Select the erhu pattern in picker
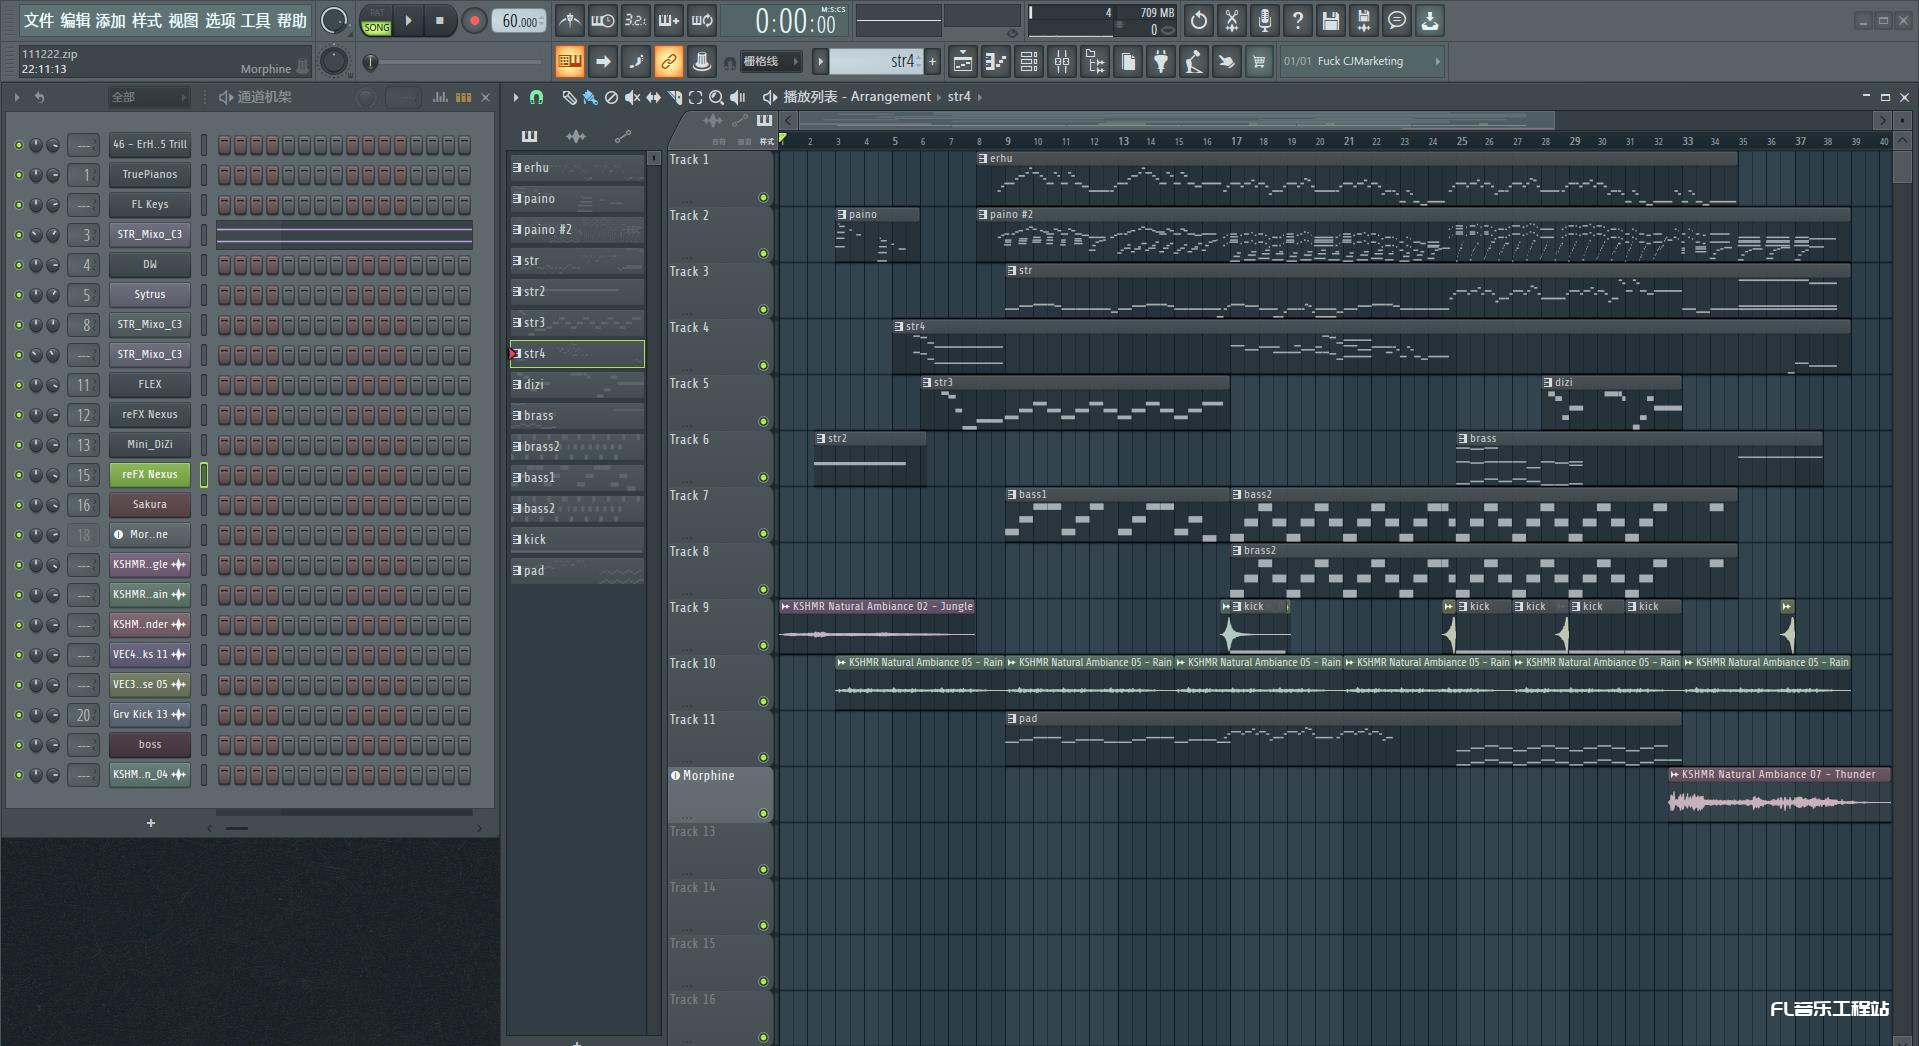The width and height of the screenshot is (1919, 1046). pos(577,168)
